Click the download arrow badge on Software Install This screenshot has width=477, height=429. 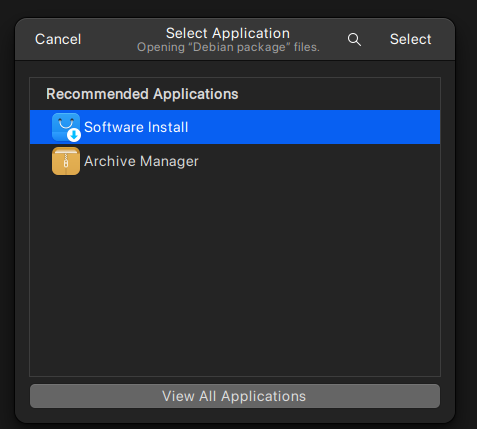74,135
